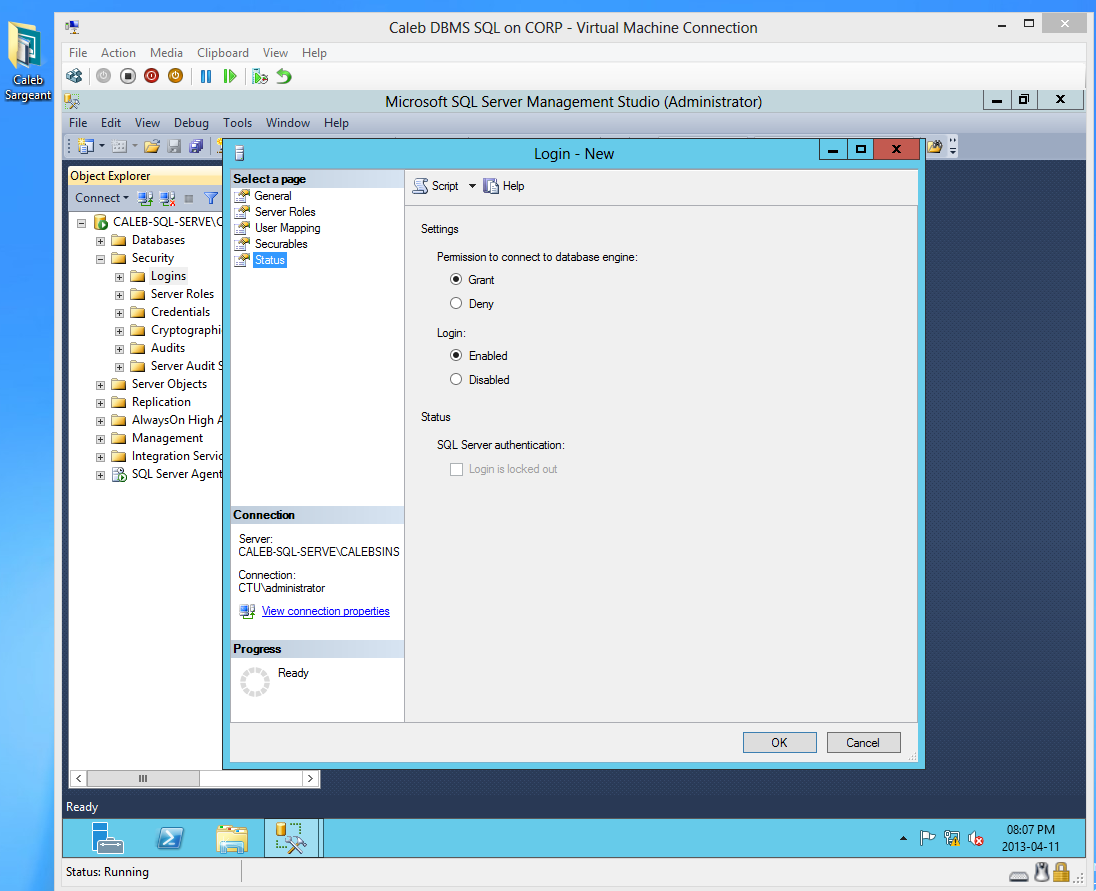Expand the Management node

click(100, 440)
